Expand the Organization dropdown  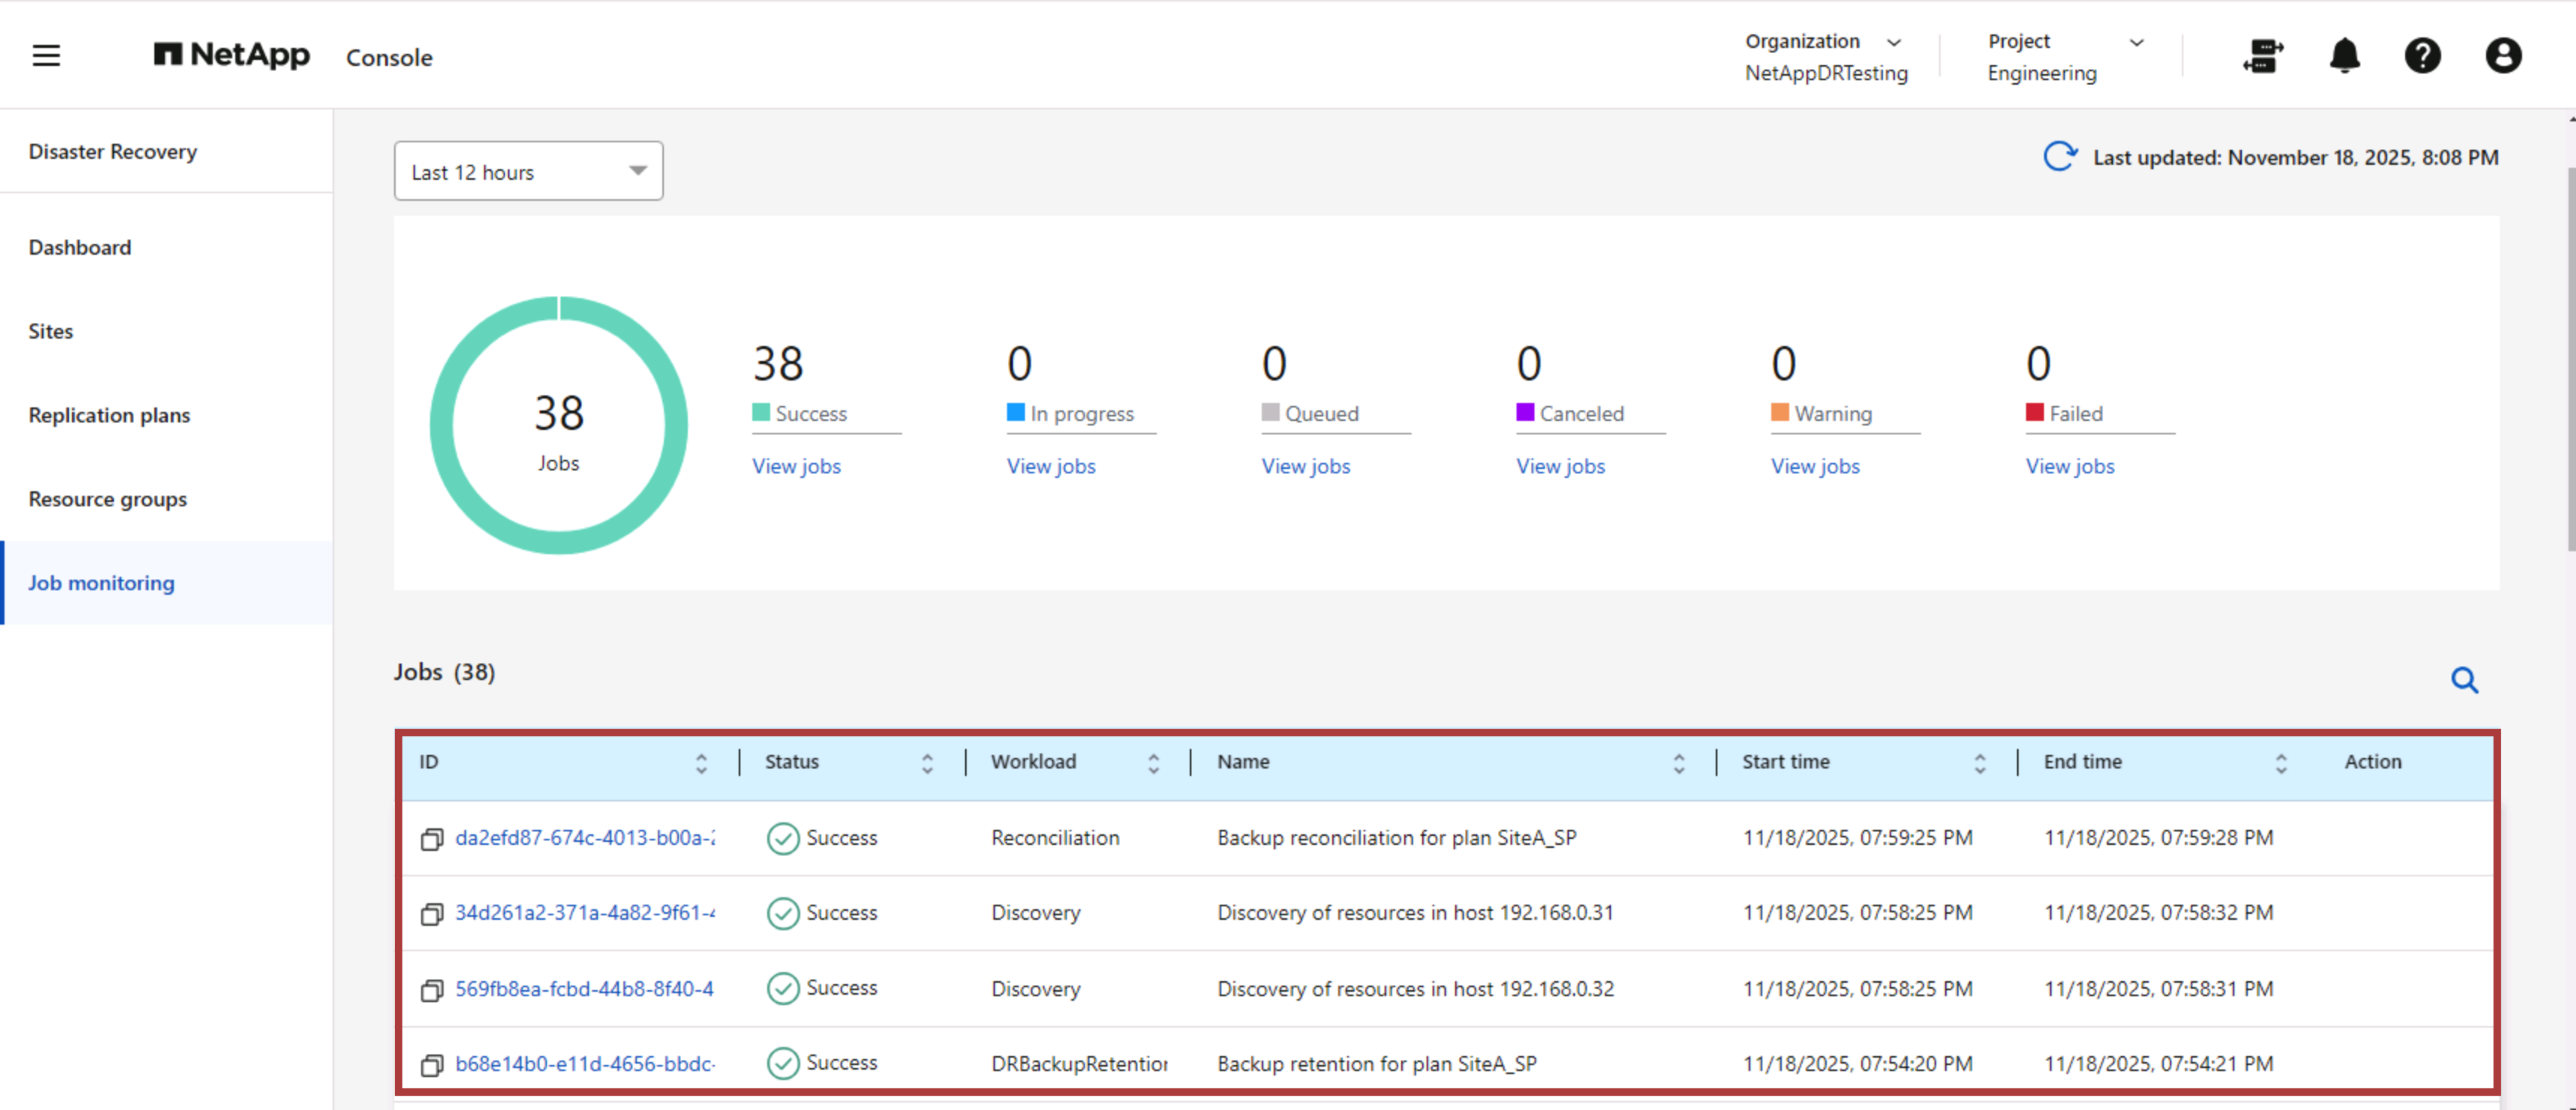click(1895, 41)
